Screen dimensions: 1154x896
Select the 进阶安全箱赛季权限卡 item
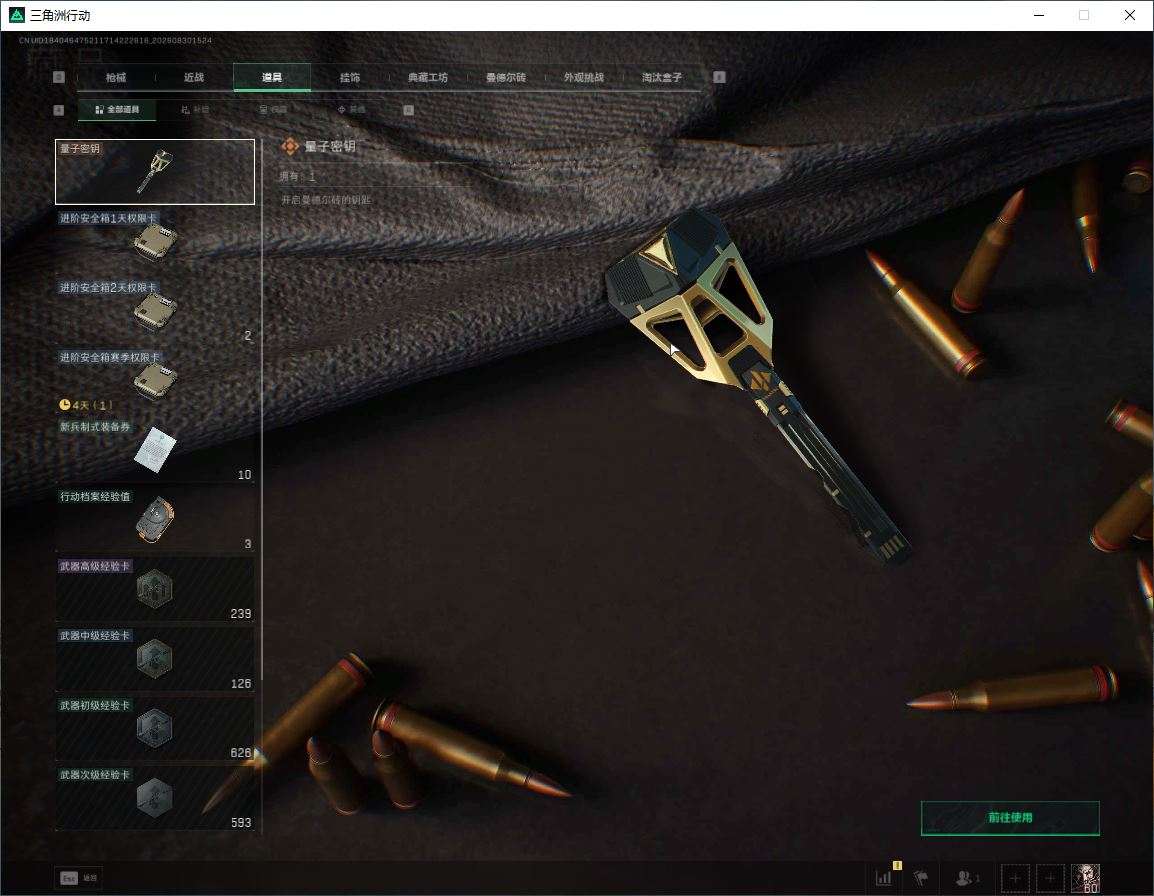(155, 381)
